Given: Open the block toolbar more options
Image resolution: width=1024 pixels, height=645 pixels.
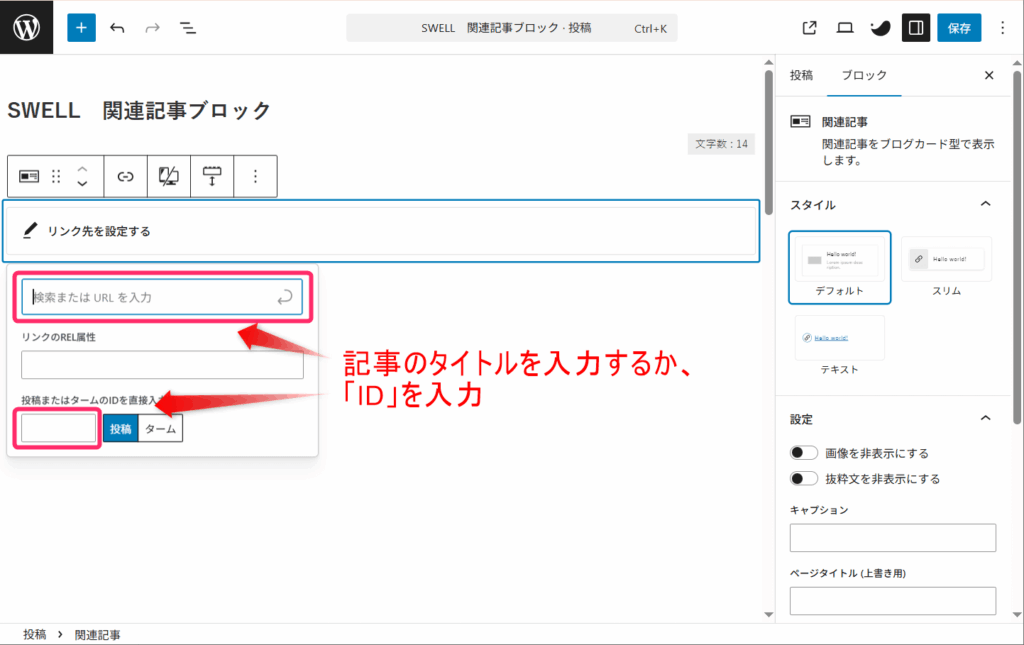Looking at the screenshot, I should 255,176.
